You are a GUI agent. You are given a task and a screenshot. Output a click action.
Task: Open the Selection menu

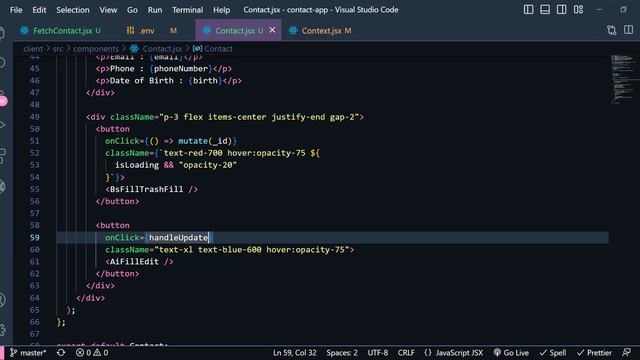pos(73,10)
